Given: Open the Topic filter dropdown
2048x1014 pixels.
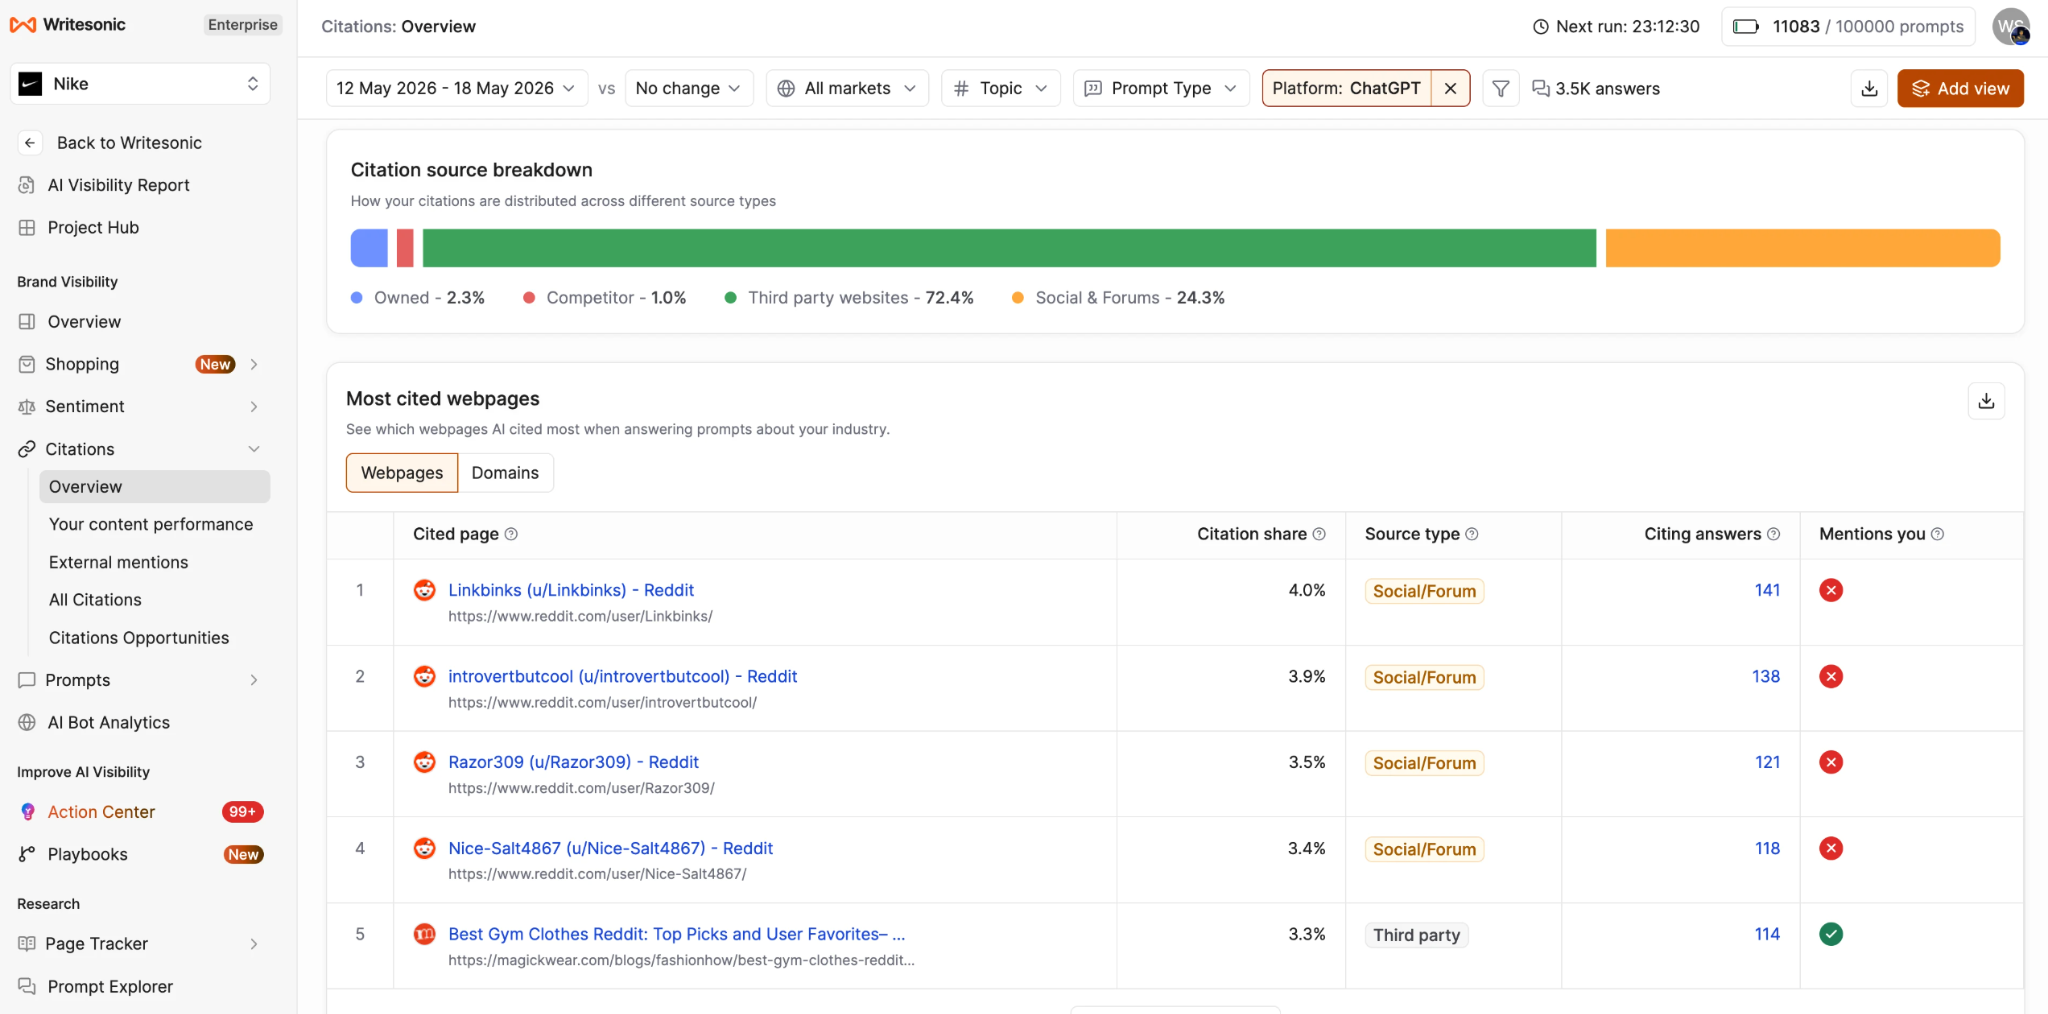Looking at the screenshot, I should click(1000, 88).
